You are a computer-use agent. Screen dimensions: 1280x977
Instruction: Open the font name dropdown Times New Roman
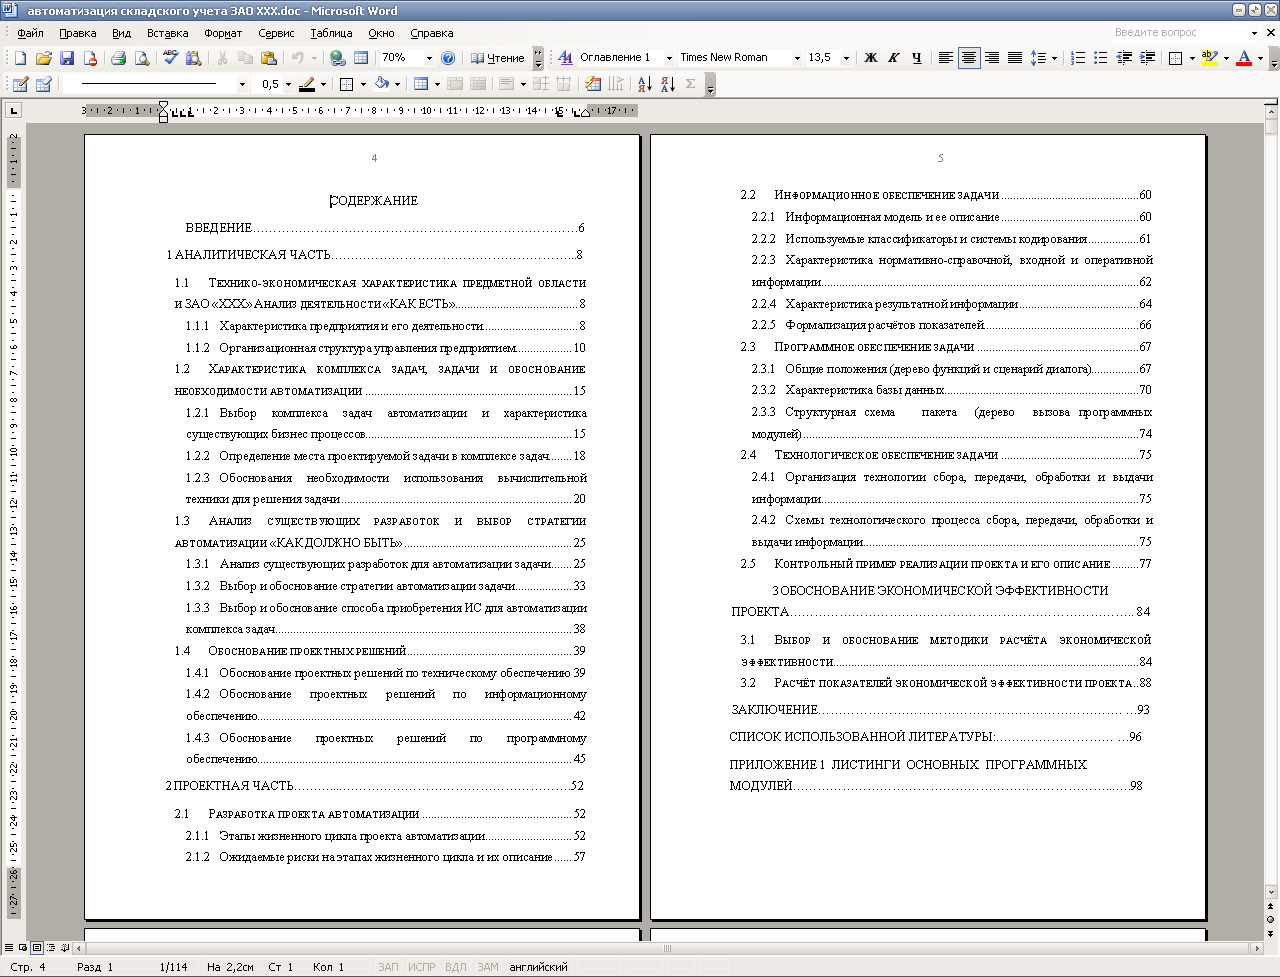pos(797,58)
